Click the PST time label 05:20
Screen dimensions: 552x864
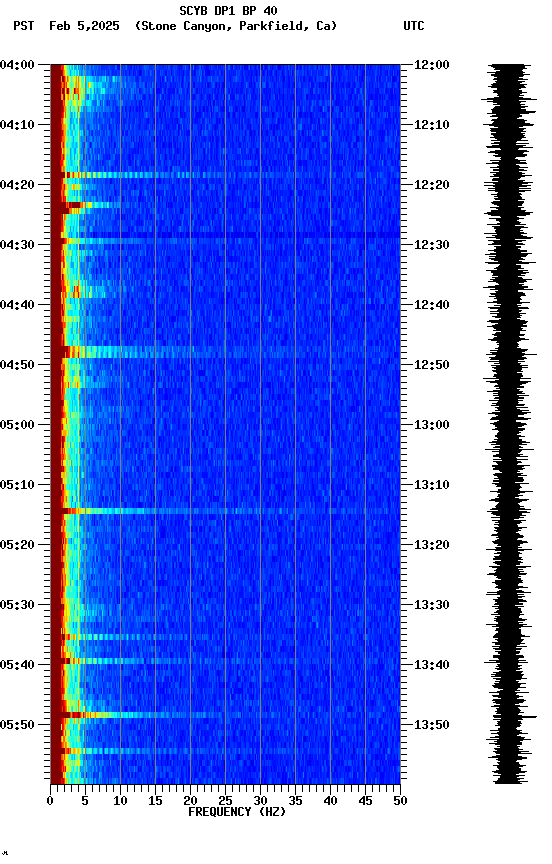click(x=17, y=545)
